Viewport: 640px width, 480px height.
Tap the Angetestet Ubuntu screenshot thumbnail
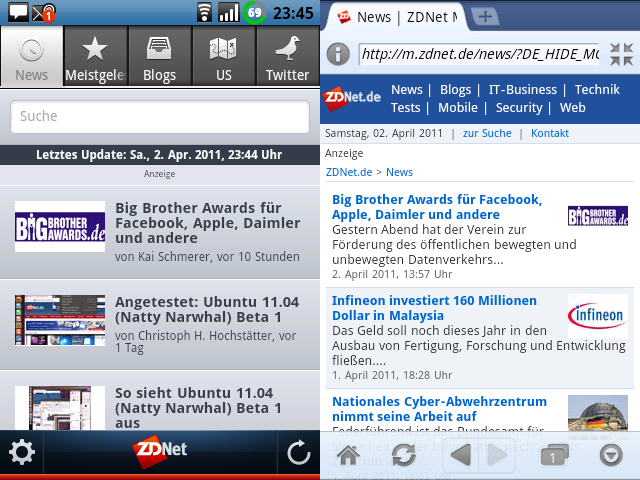coord(60,320)
